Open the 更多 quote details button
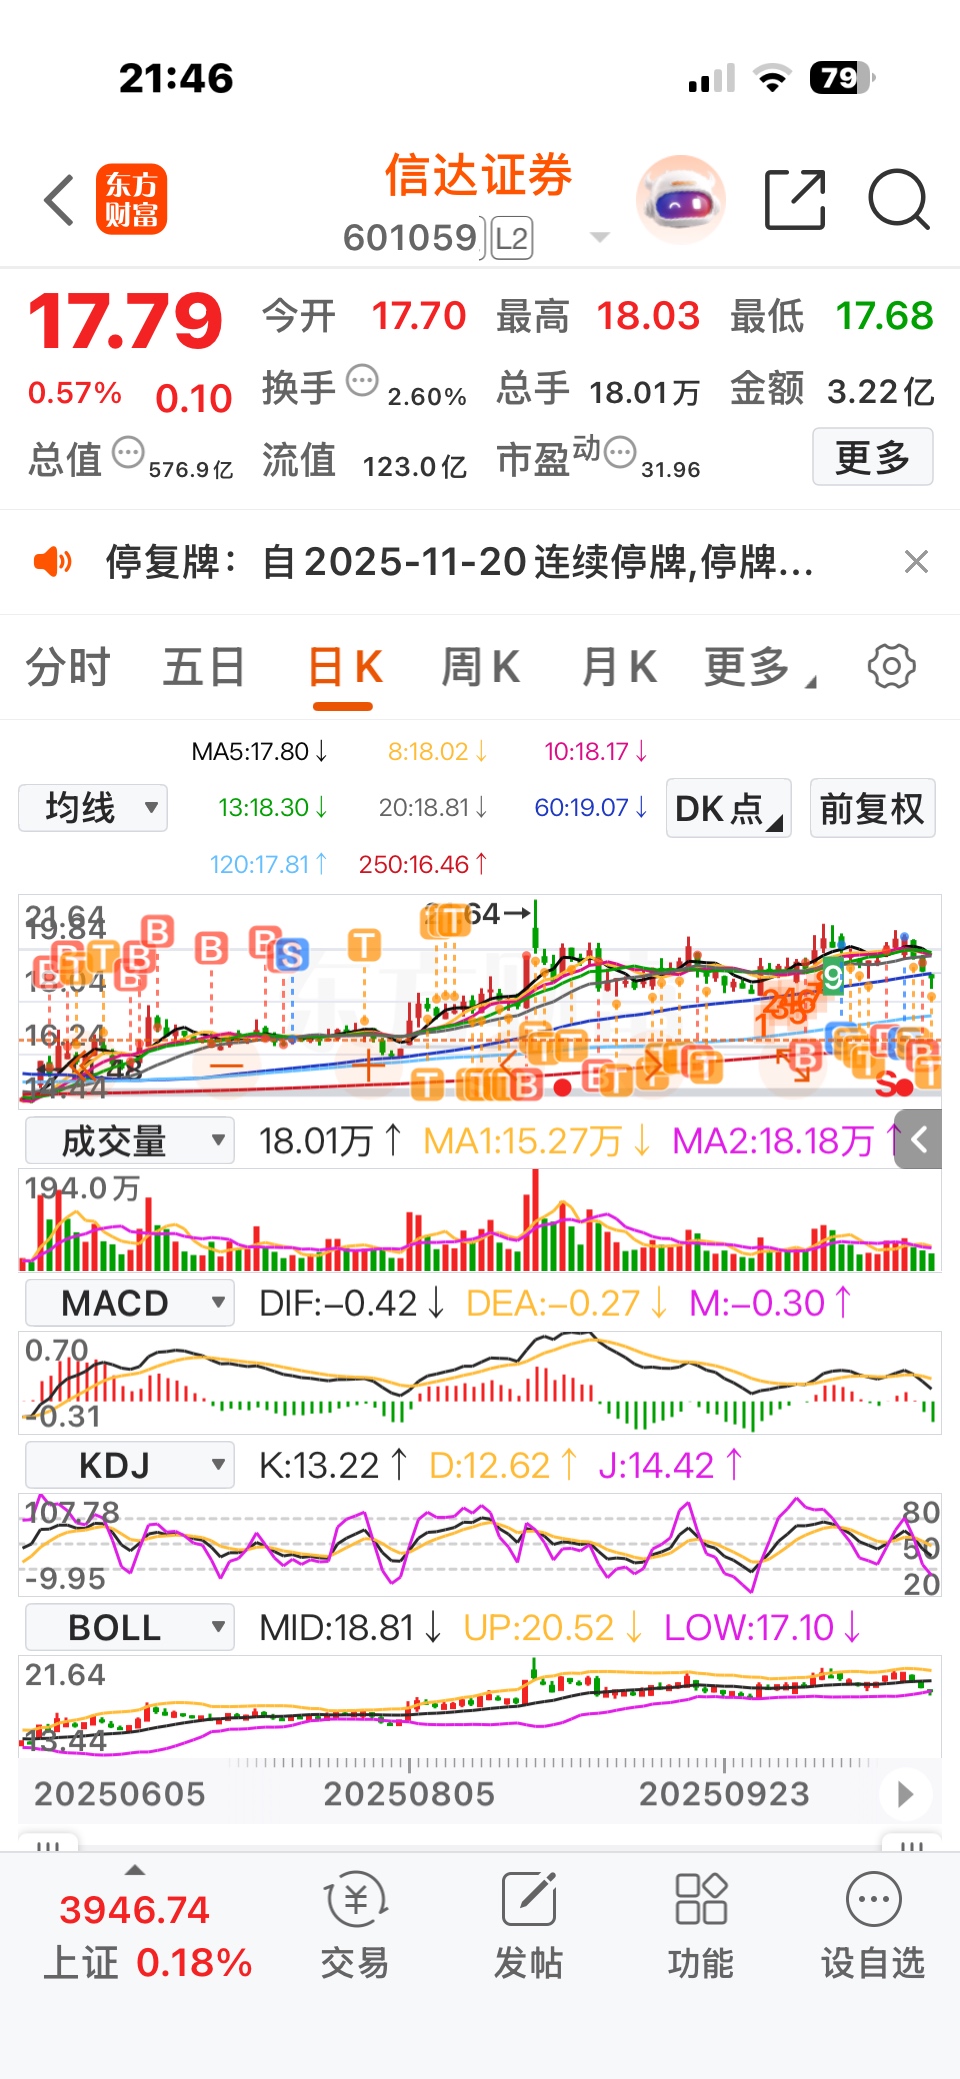The image size is (960, 2079). (873, 457)
